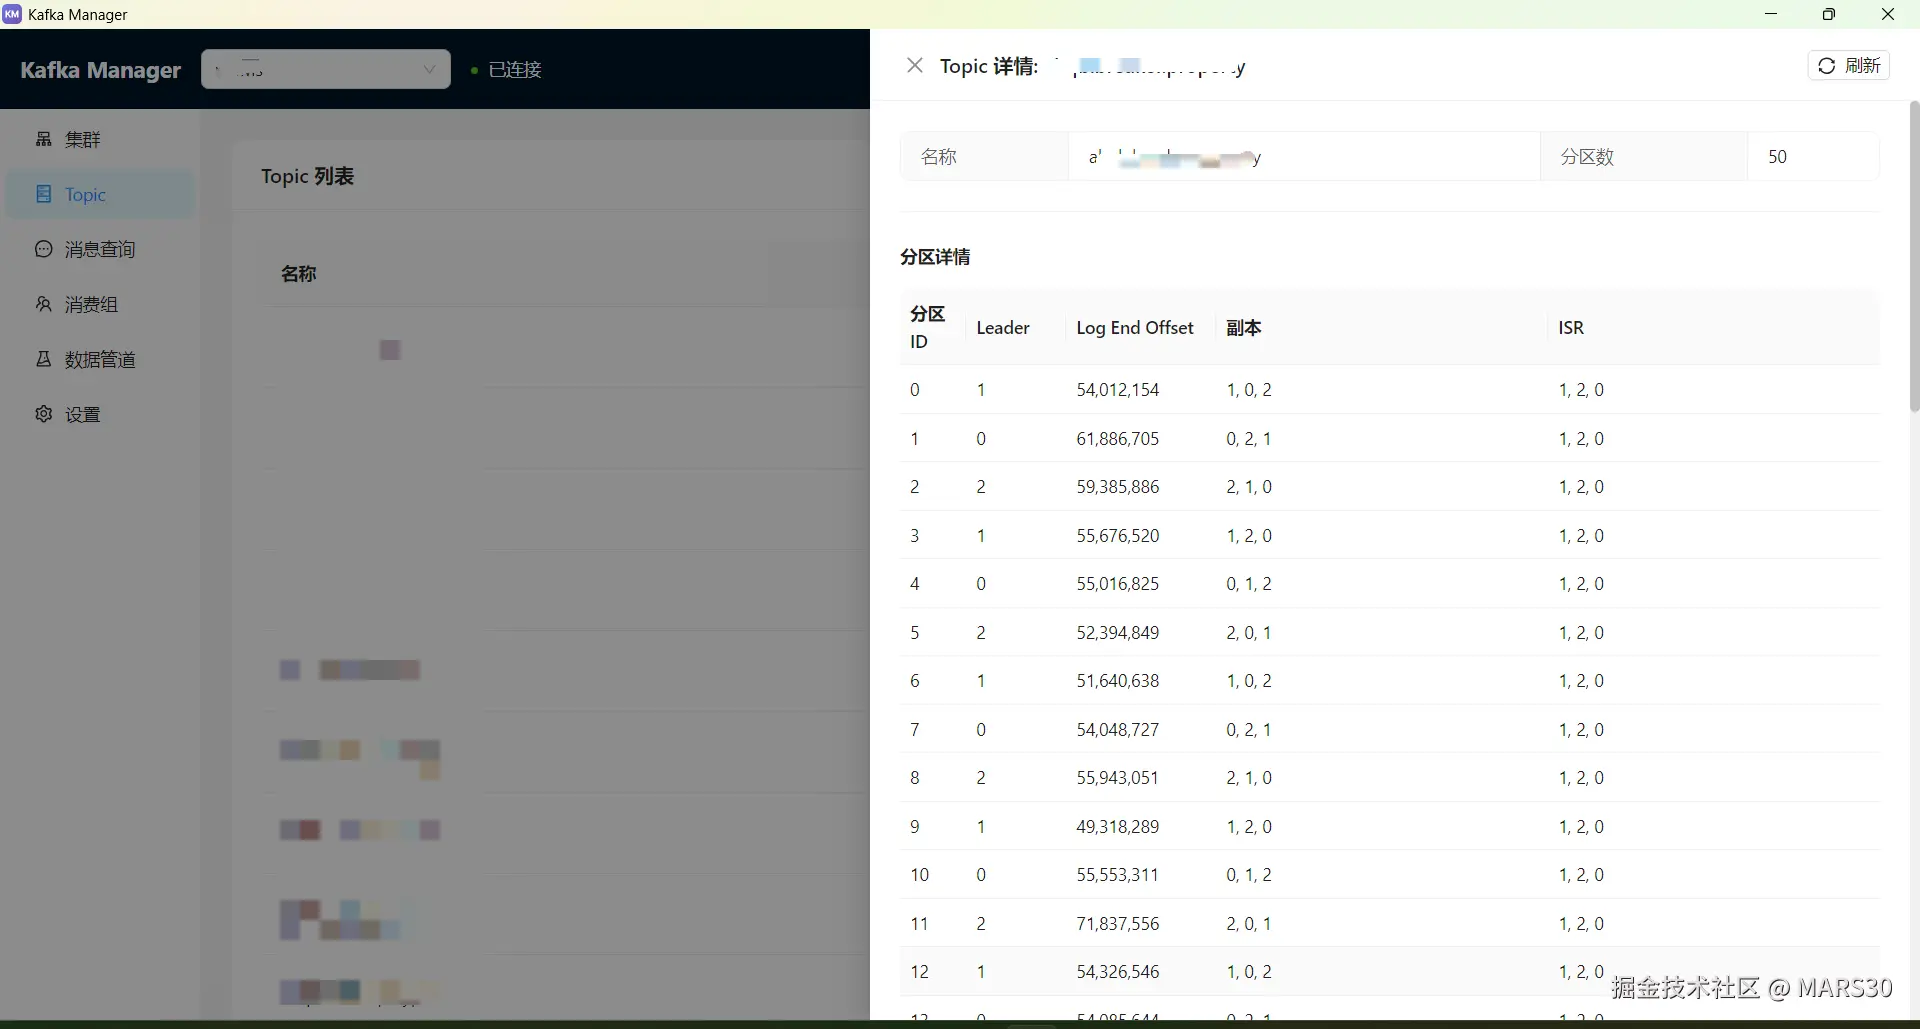Close the Kafka Manager window

pyautogui.click(x=1888, y=14)
